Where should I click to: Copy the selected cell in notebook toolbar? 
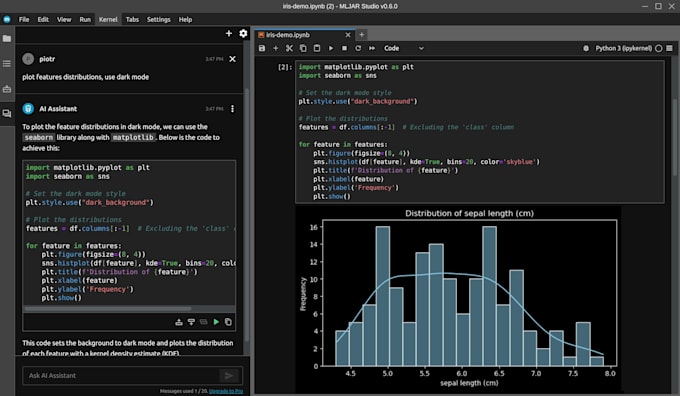(x=303, y=48)
